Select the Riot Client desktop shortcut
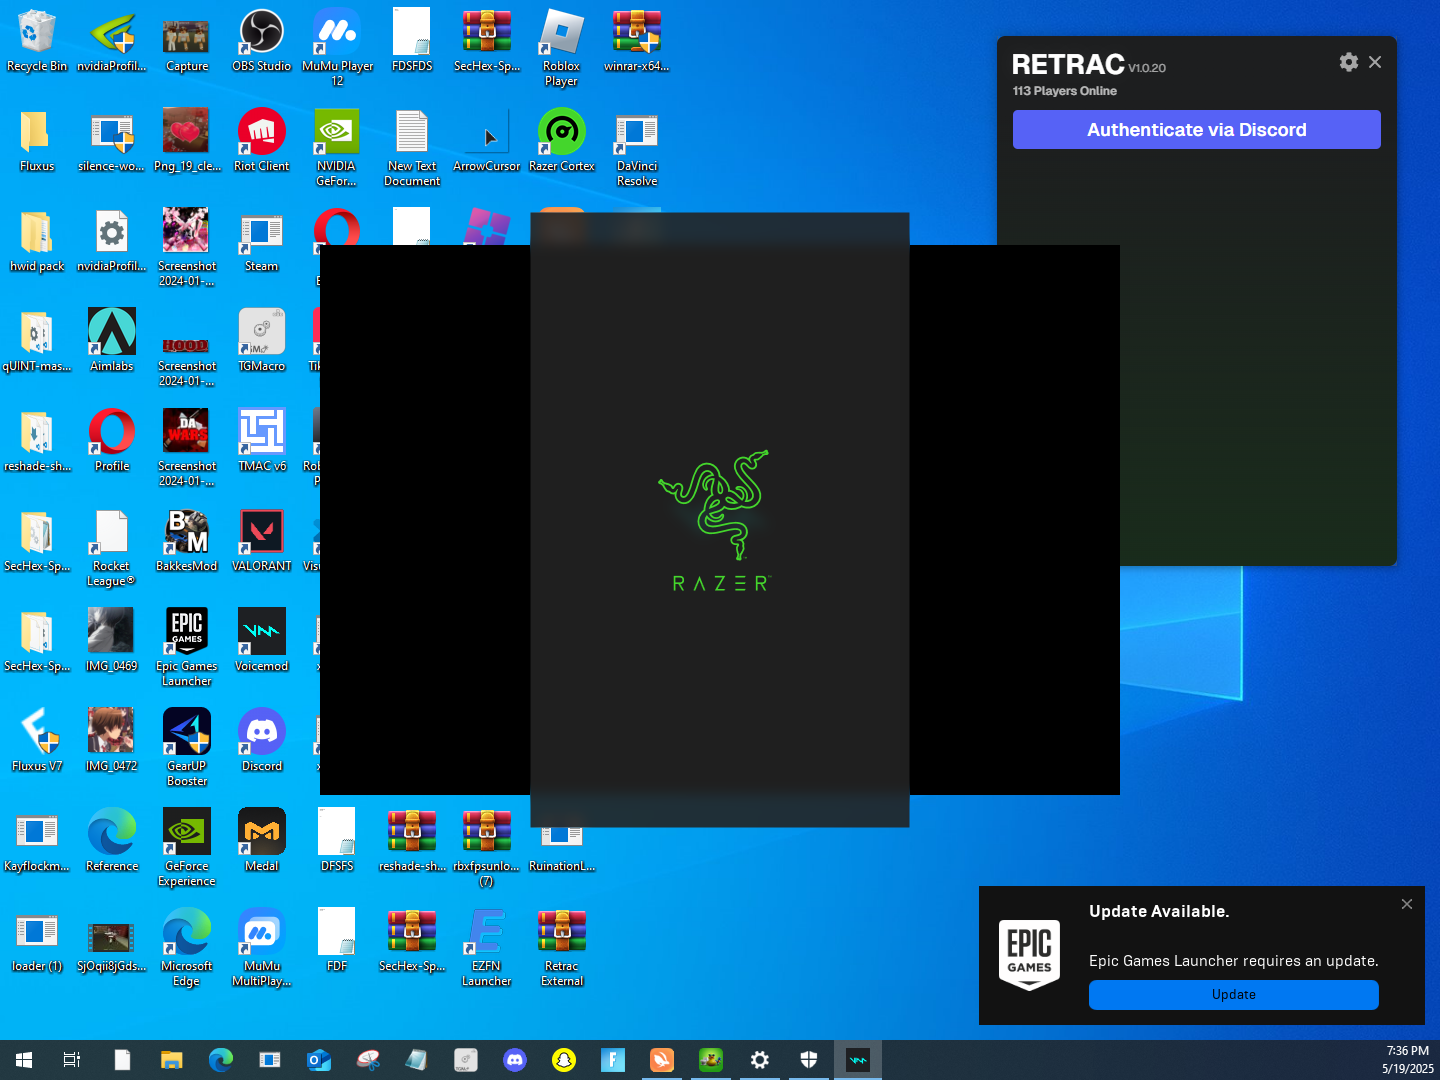Image resolution: width=1440 pixels, height=1080 pixels. coord(262,141)
